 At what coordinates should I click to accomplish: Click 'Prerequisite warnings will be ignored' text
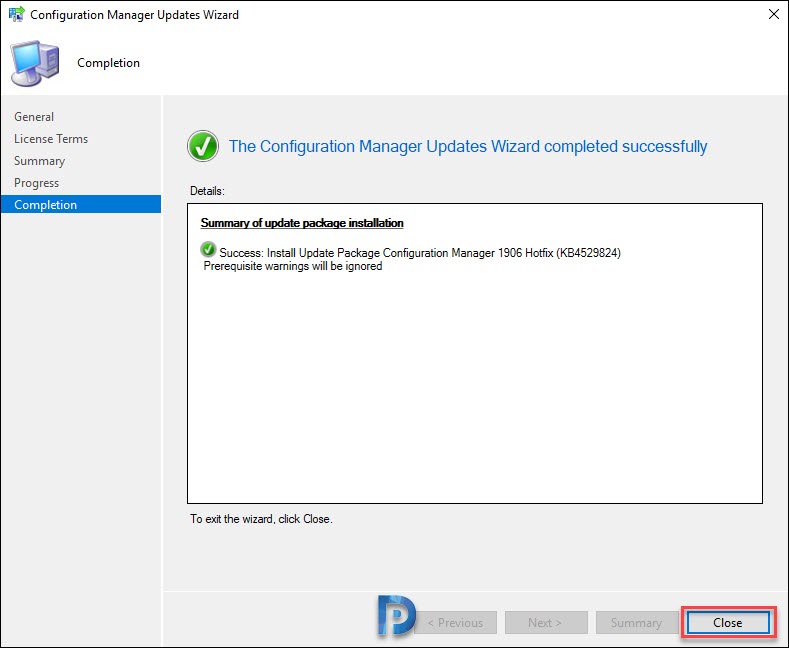click(x=293, y=266)
